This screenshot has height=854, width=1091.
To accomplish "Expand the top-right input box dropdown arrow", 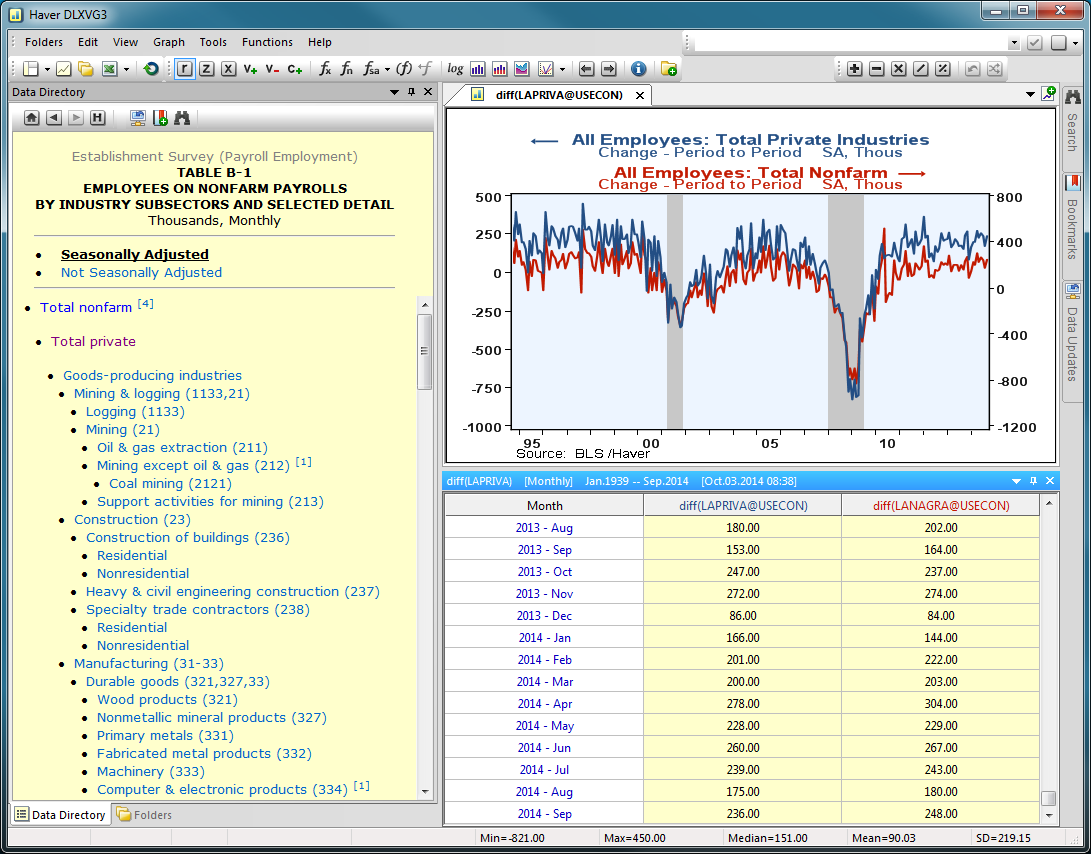I will tap(1014, 43).
